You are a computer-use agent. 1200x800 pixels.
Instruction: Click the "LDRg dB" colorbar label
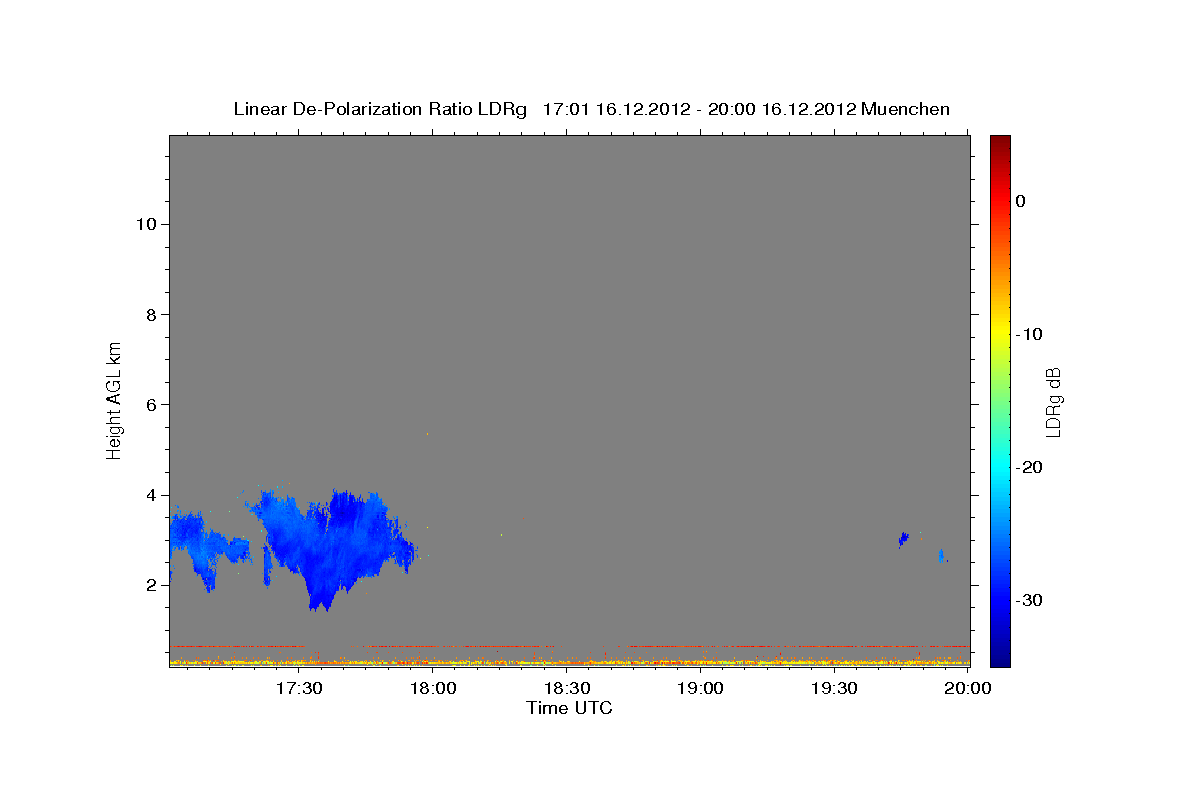tap(1052, 402)
